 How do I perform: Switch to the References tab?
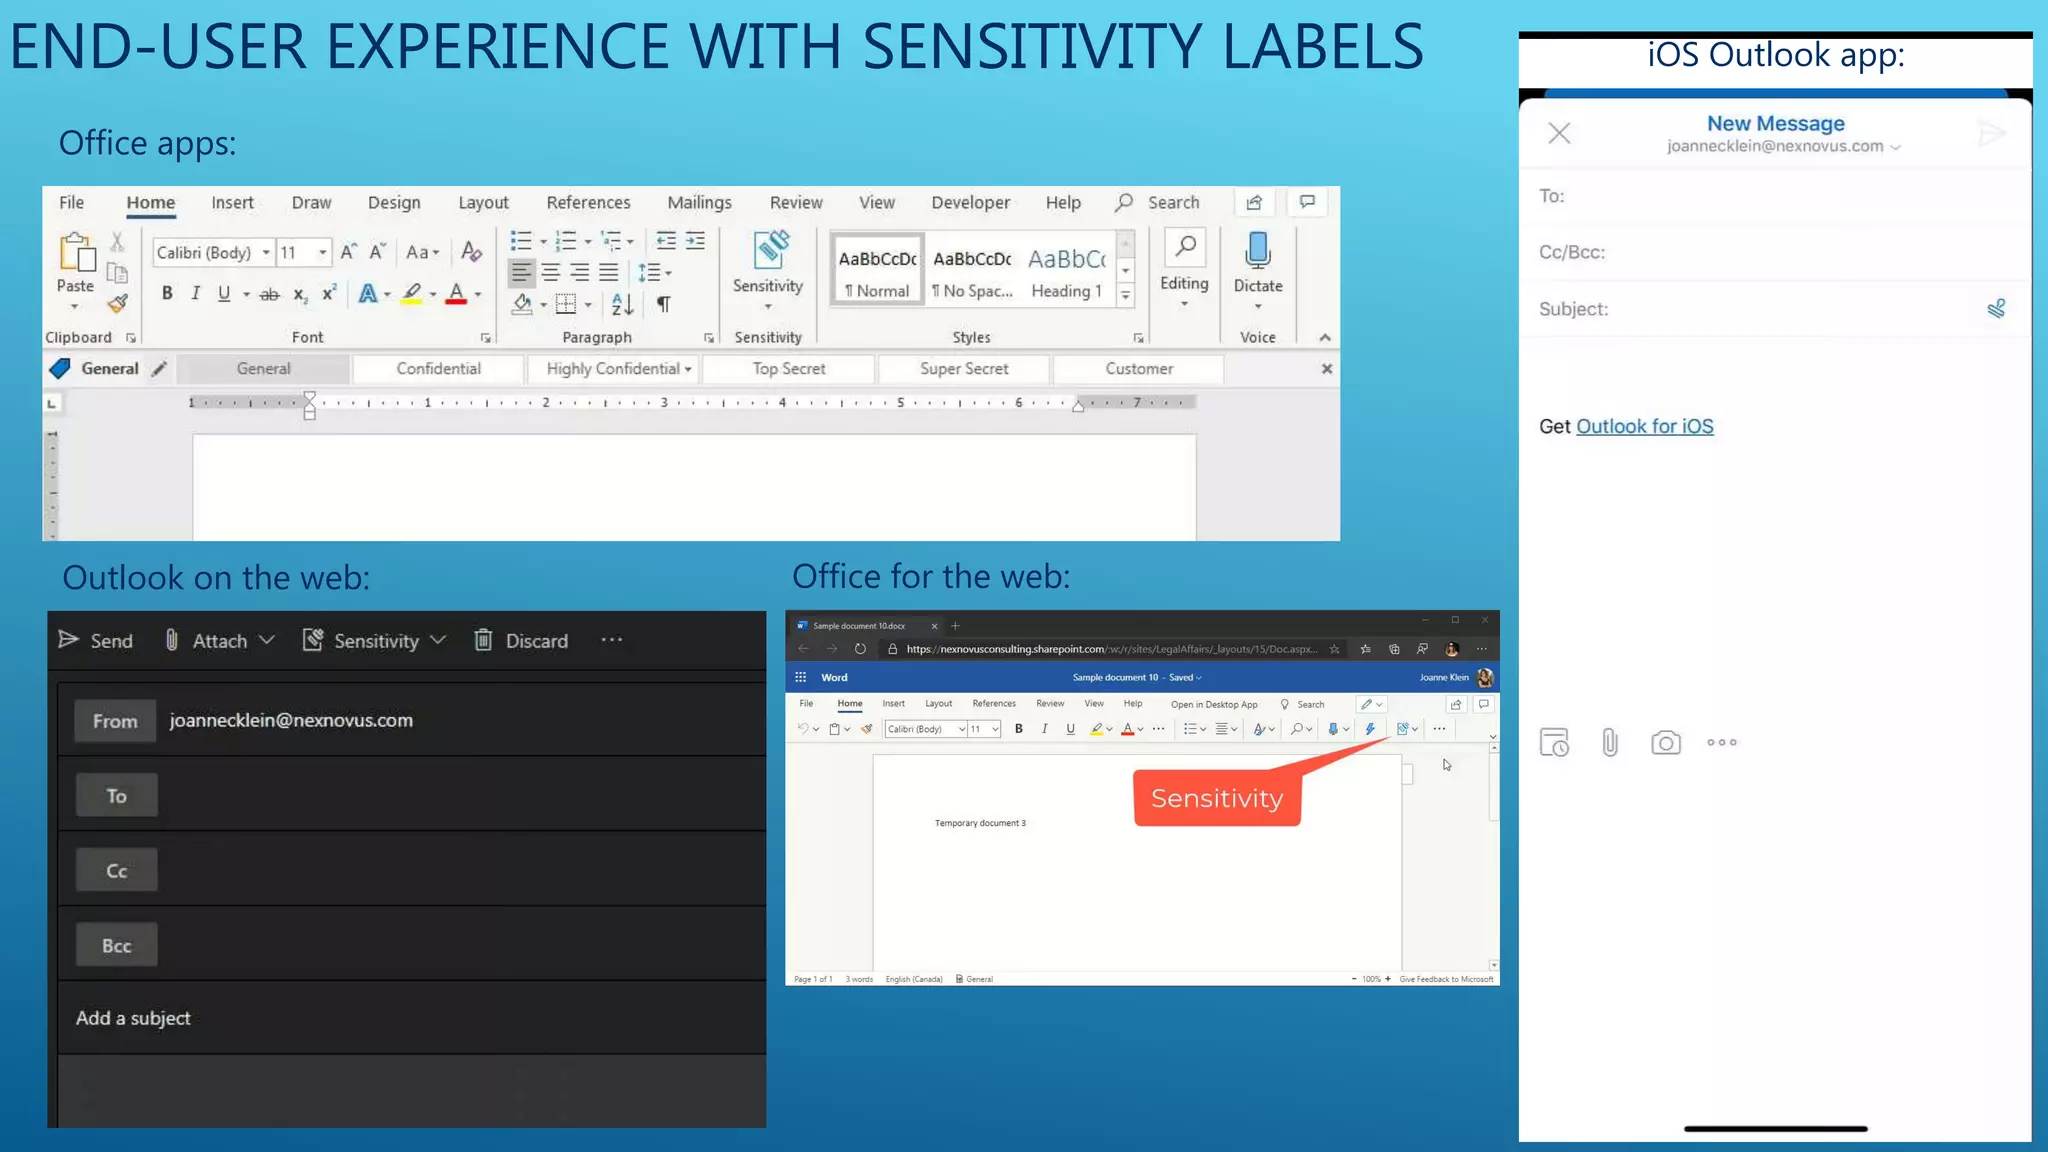588,203
